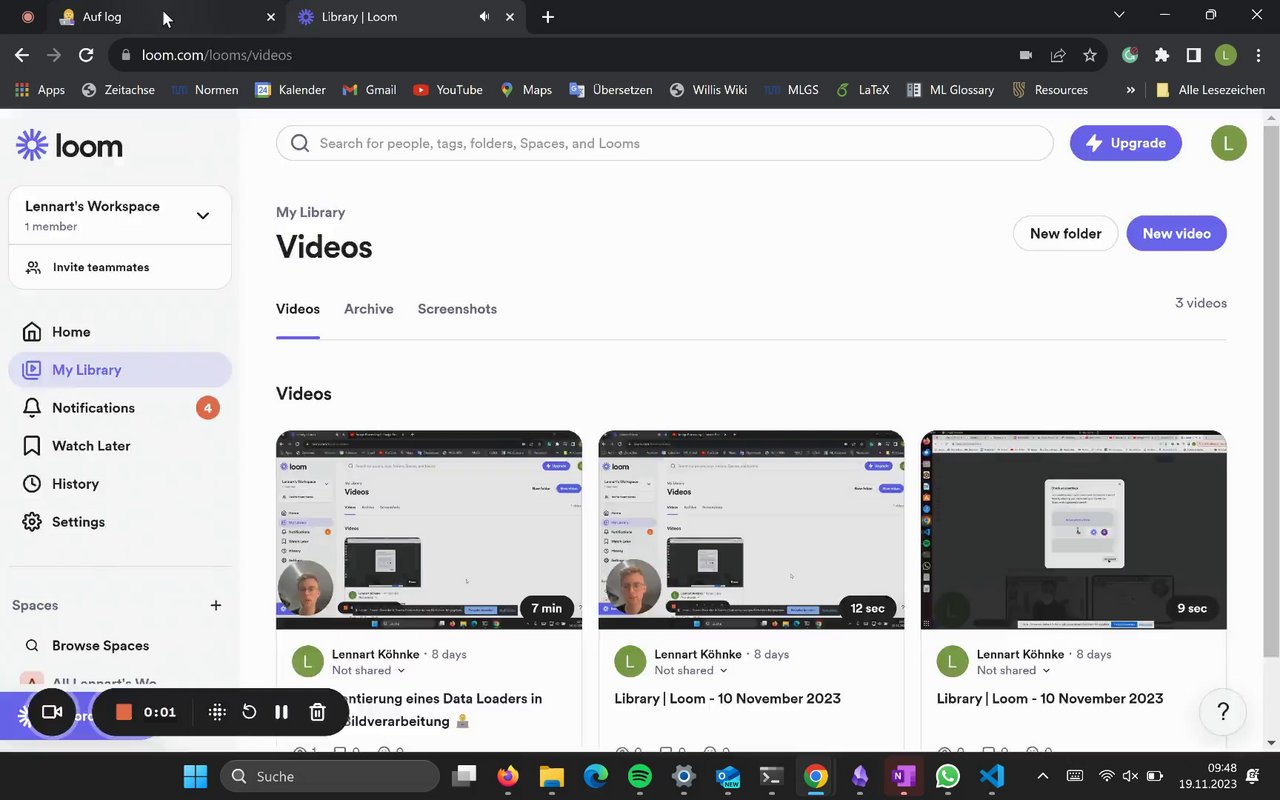Viewport: 1280px width, 800px height.
Task: Expand the Lennart's Workspace switcher
Action: 120,215
